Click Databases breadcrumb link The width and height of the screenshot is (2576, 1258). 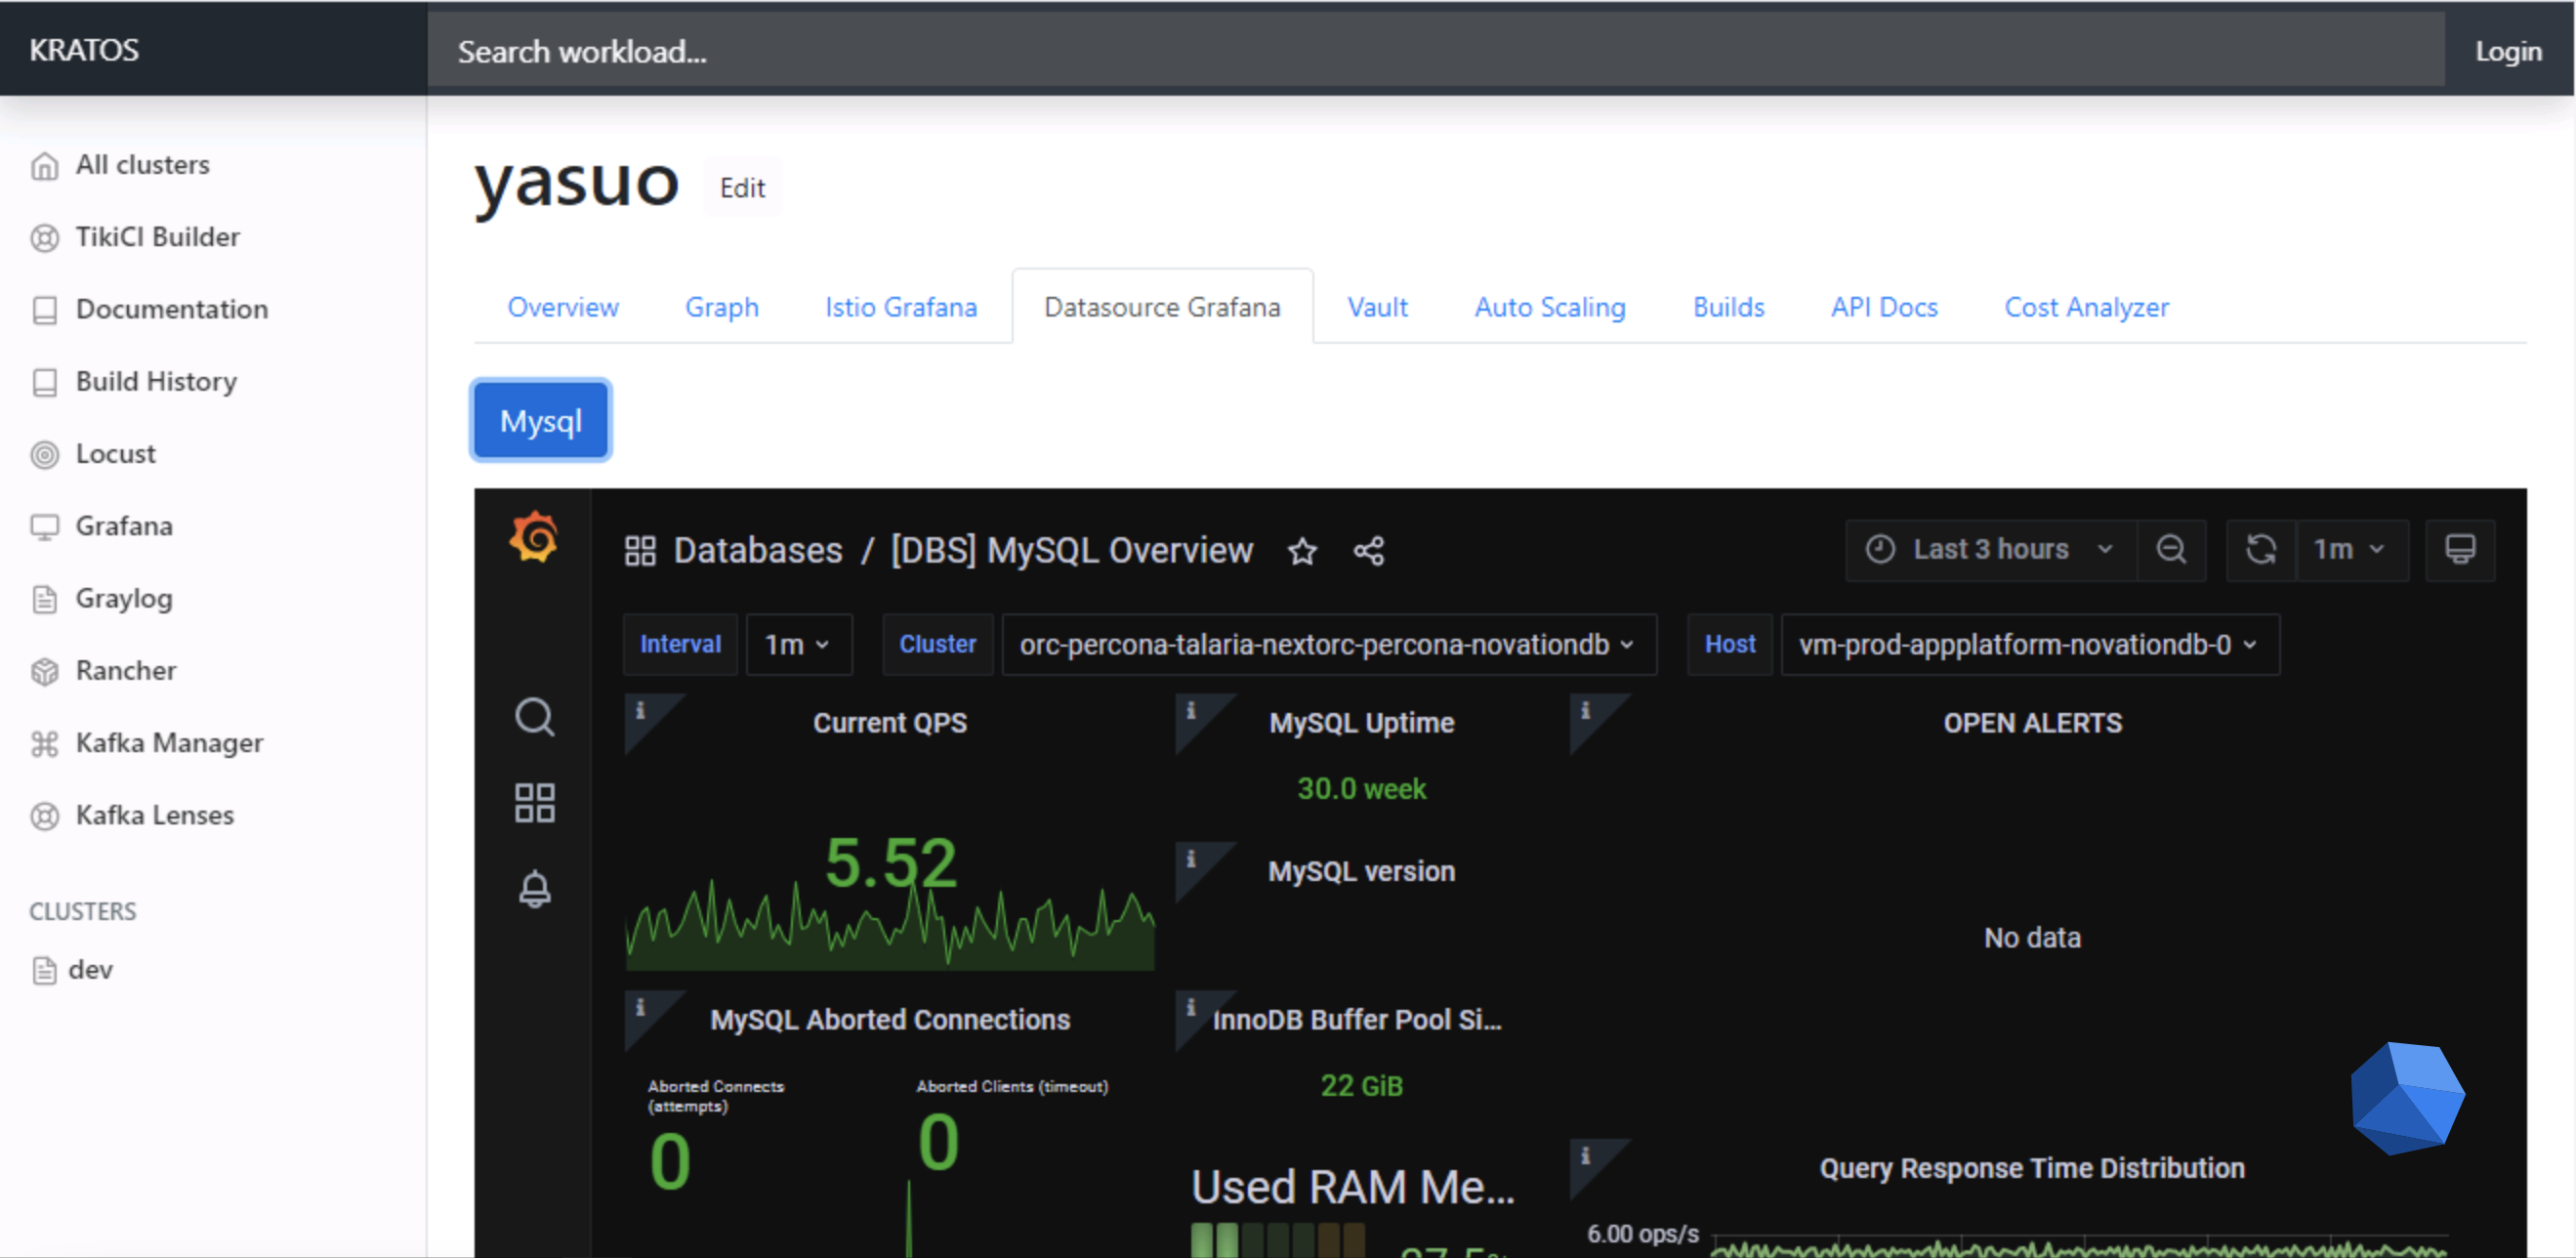pyautogui.click(x=757, y=551)
